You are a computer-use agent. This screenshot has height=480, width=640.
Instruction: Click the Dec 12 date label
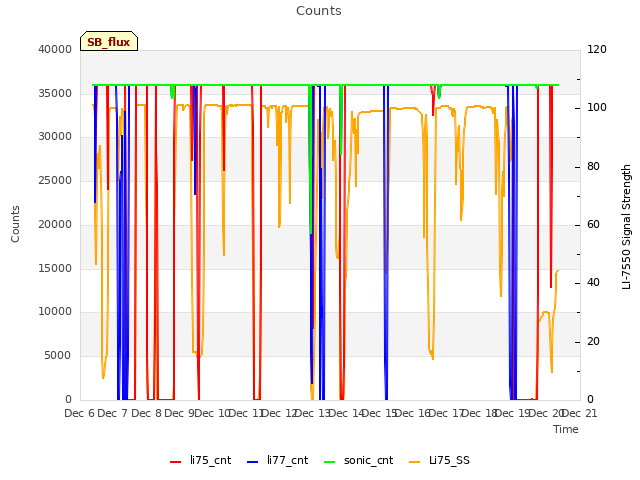coord(279,413)
